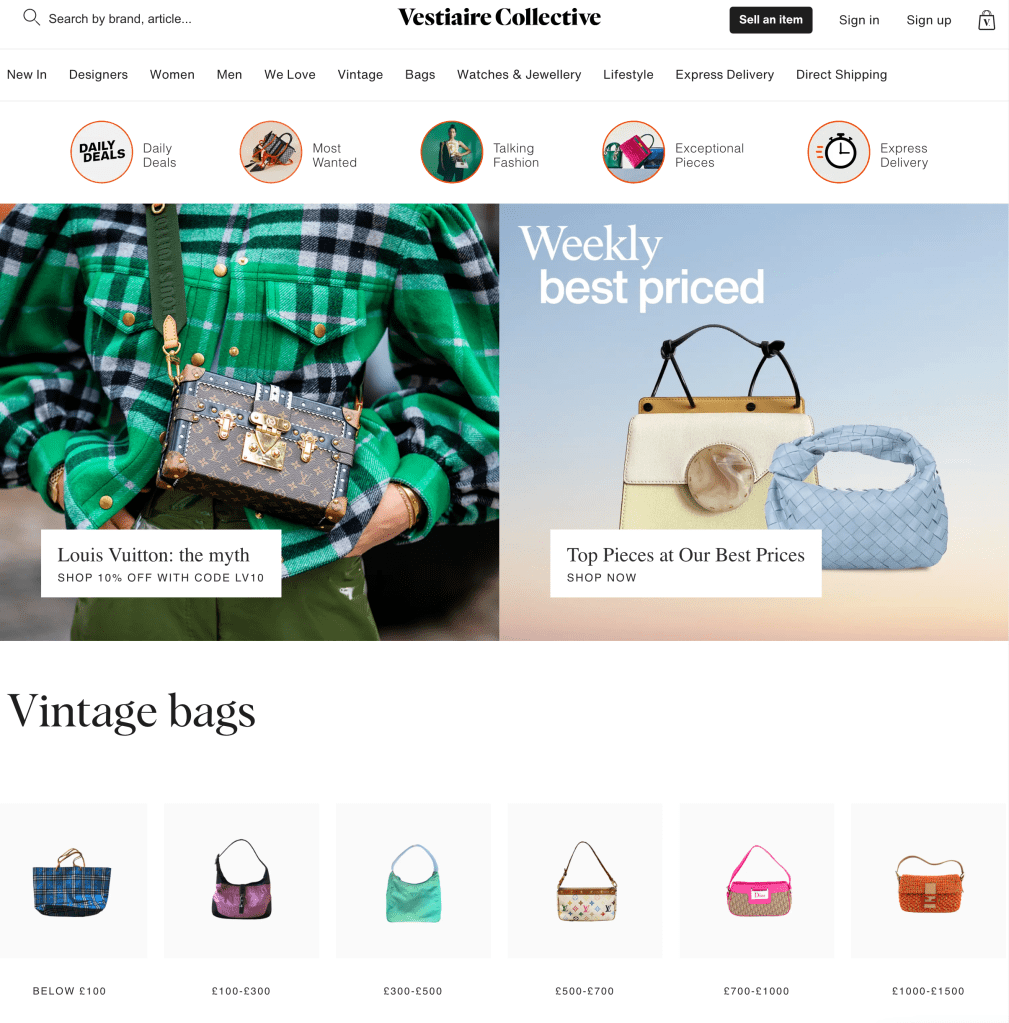Click the Express Delivery stopwatch icon

pos(839,152)
